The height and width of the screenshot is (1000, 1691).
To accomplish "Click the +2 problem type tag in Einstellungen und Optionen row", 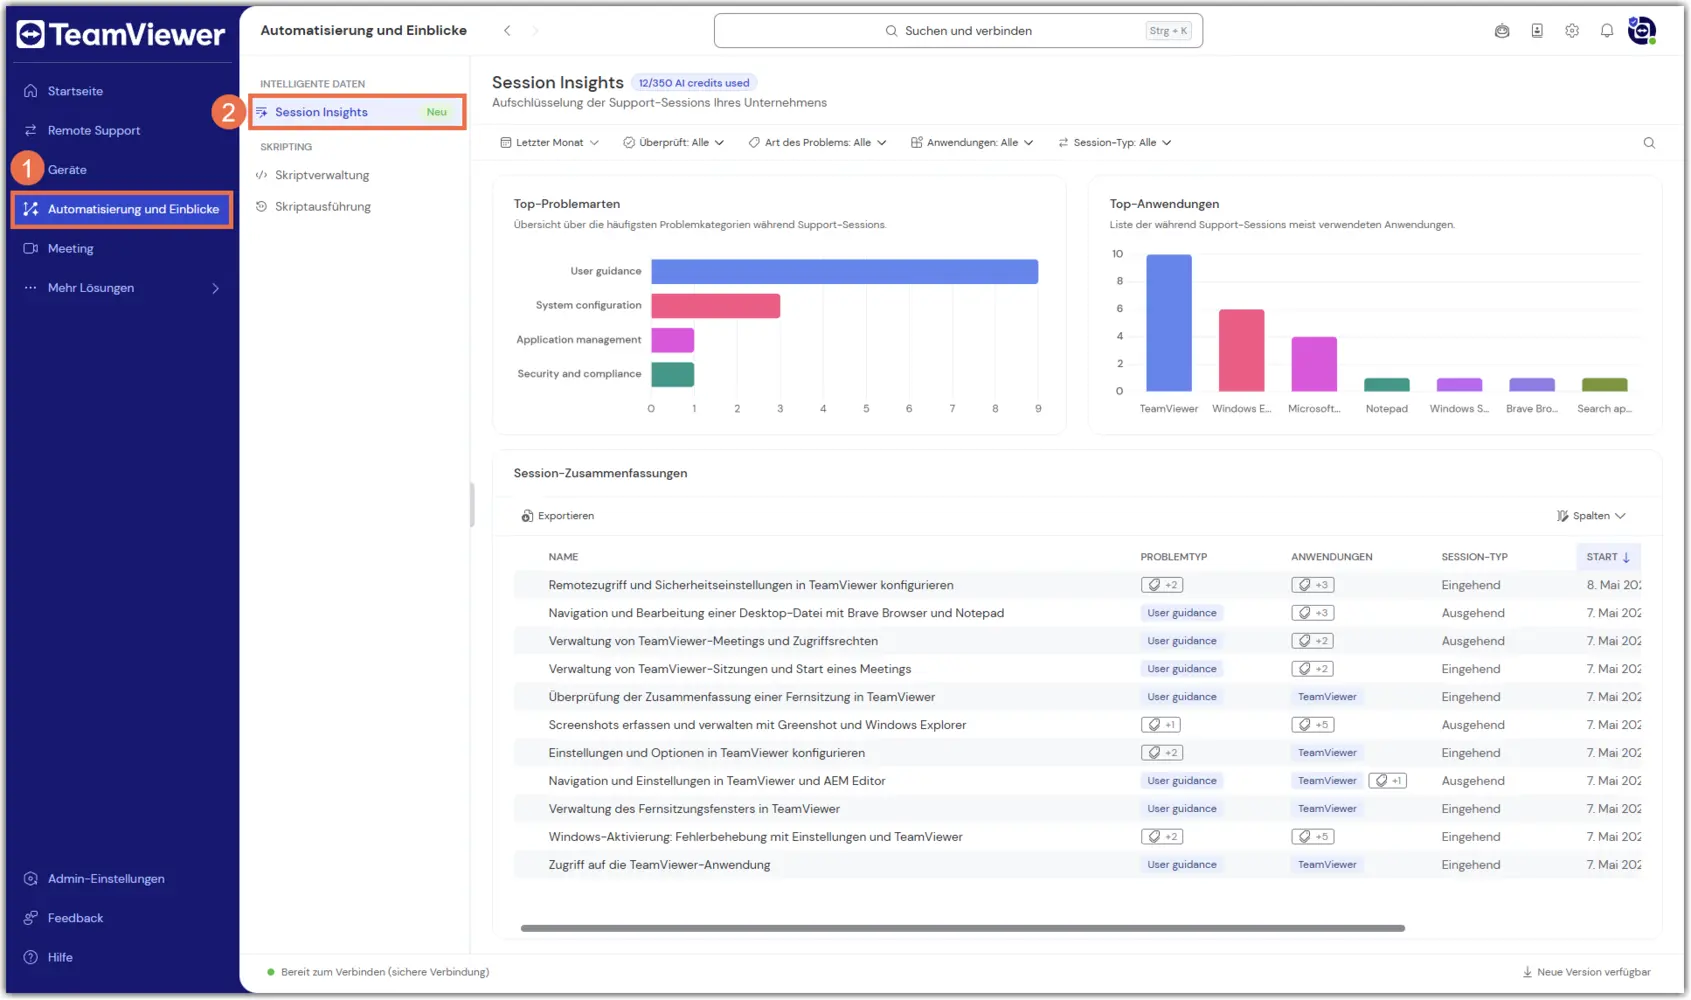I will tap(1162, 753).
